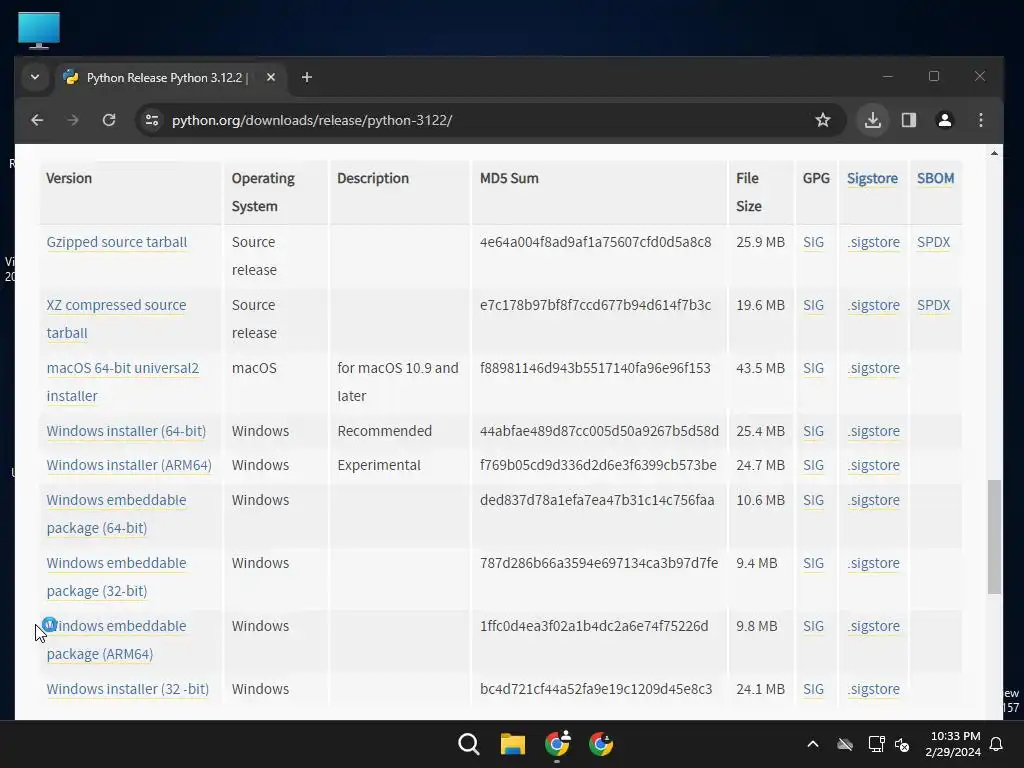Open SIG for Windows installer (ARM64)
Image resolution: width=1024 pixels, height=768 pixels.
click(x=813, y=465)
